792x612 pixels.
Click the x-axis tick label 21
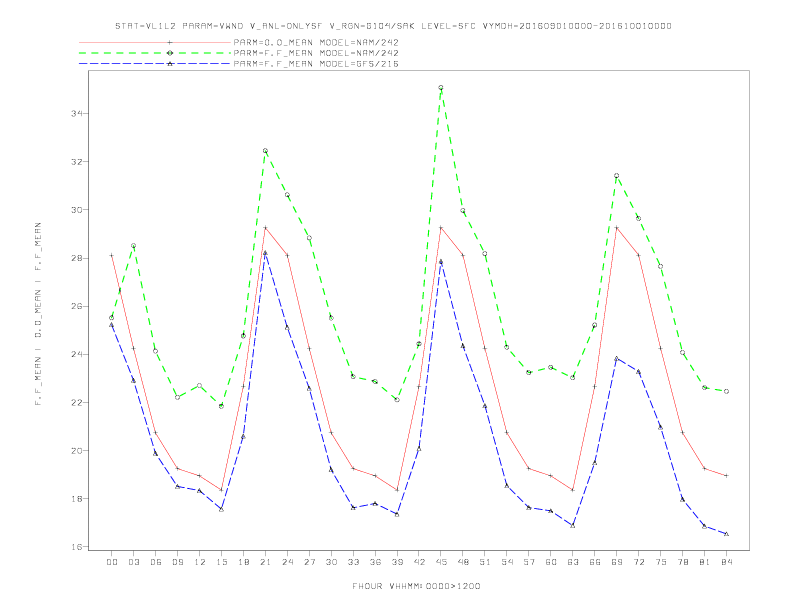click(x=265, y=562)
